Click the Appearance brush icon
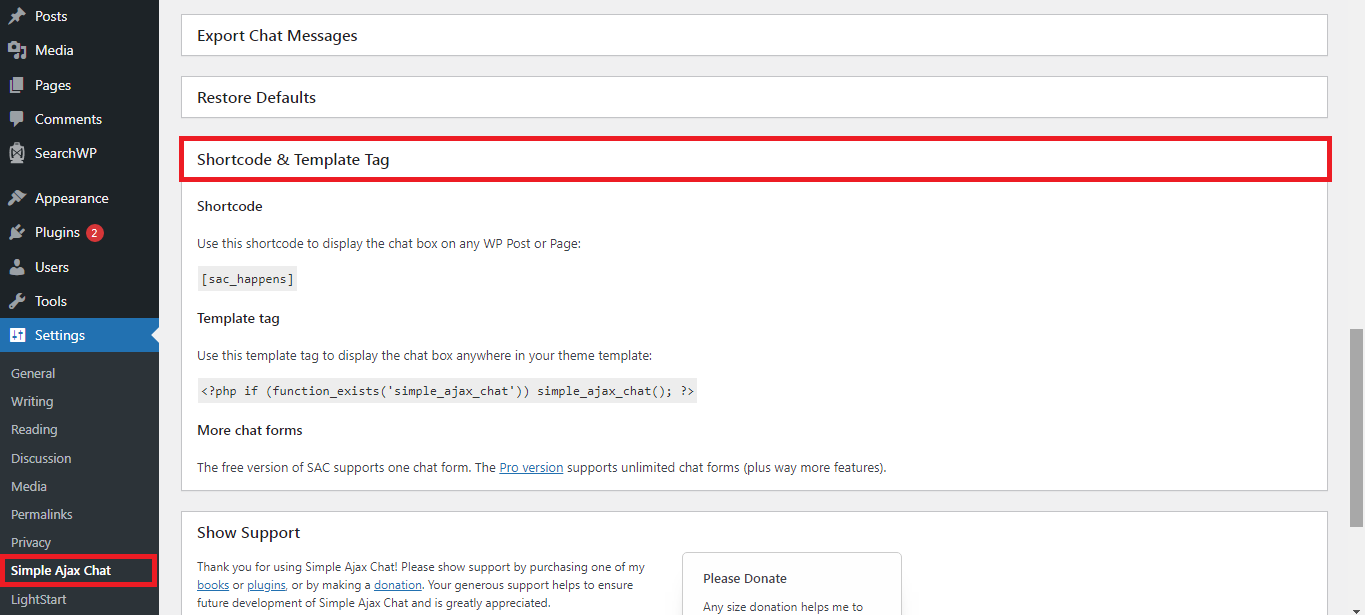Viewport: 1365px width, 615px height. (x=17, y=198)
